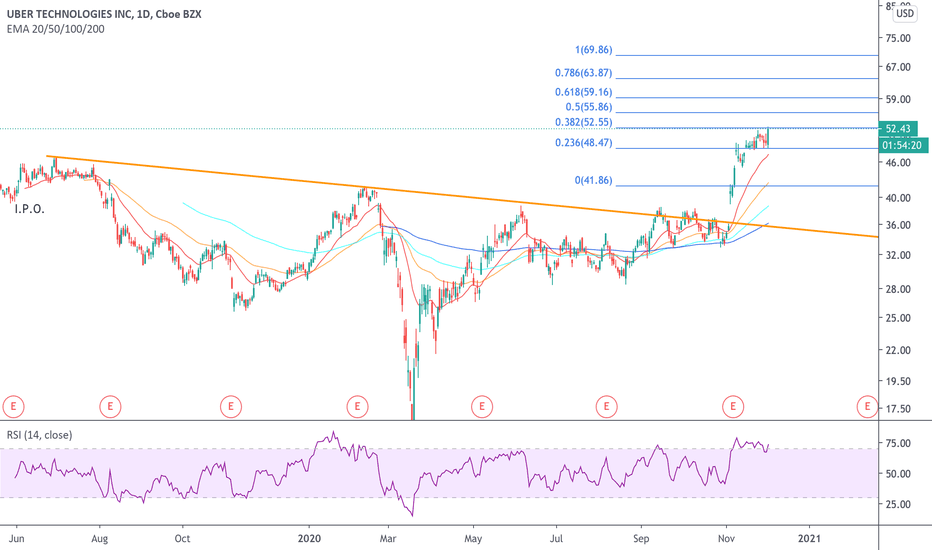
Task: Click the Mar label on the time axis
Action: click(x=388, y=539)
